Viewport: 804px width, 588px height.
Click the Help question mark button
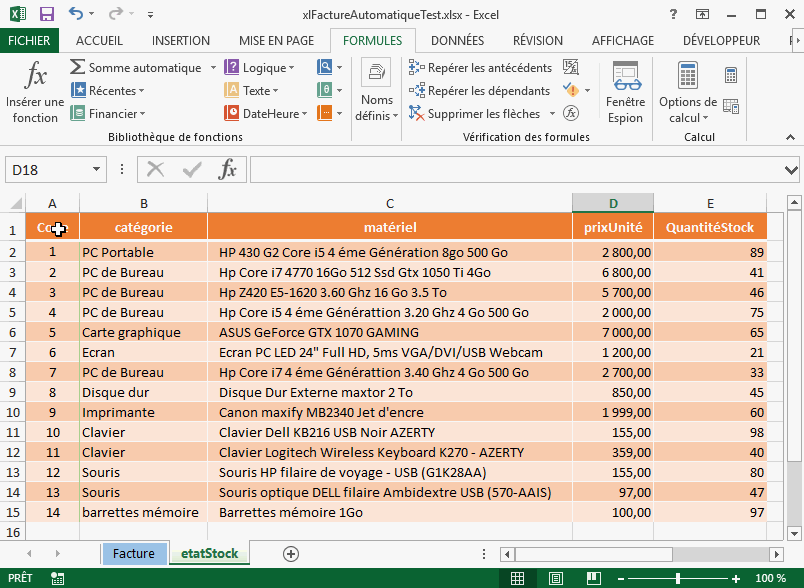(x=673, y=14)
